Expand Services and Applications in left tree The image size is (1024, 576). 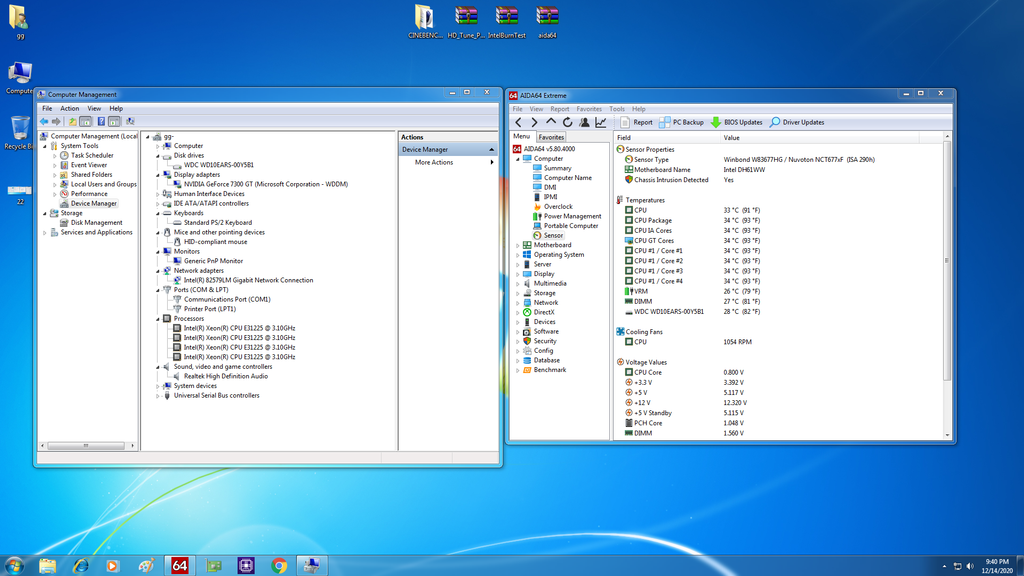tap(44, 232)
